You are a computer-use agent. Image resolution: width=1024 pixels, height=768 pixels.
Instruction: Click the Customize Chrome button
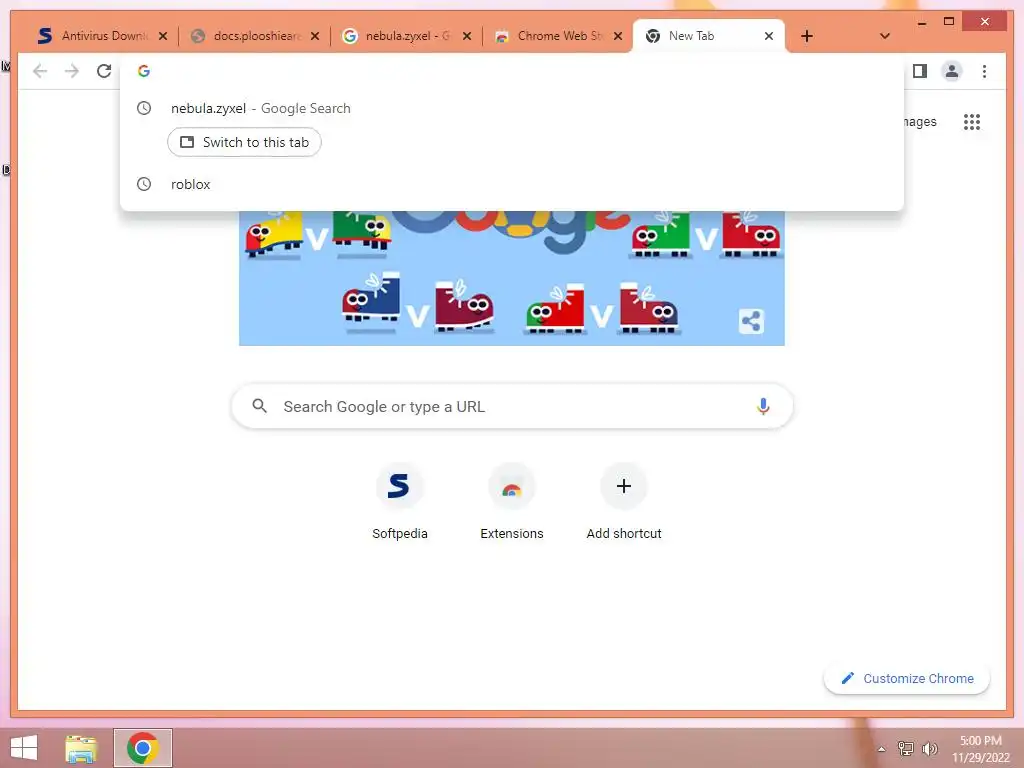pos(907,679)
